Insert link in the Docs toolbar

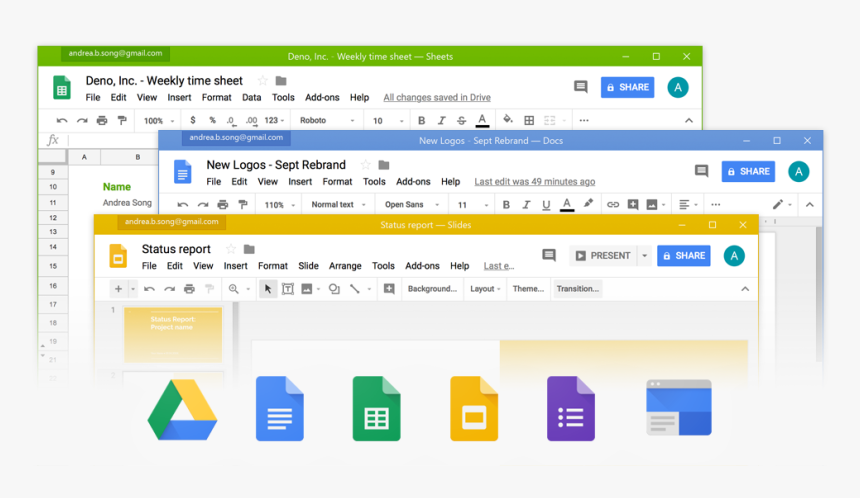(613, 205)
